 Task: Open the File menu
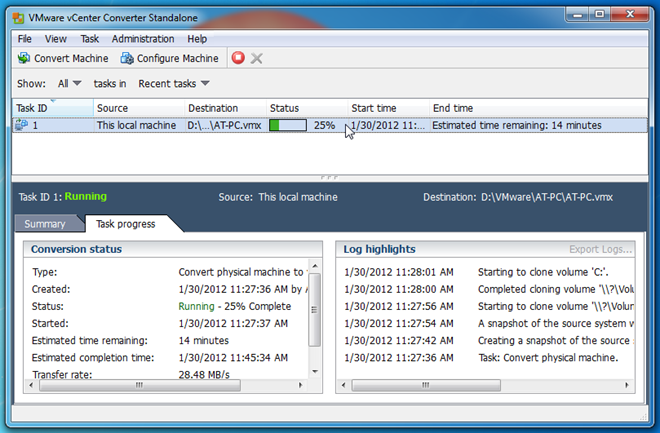tap(24, 39)
